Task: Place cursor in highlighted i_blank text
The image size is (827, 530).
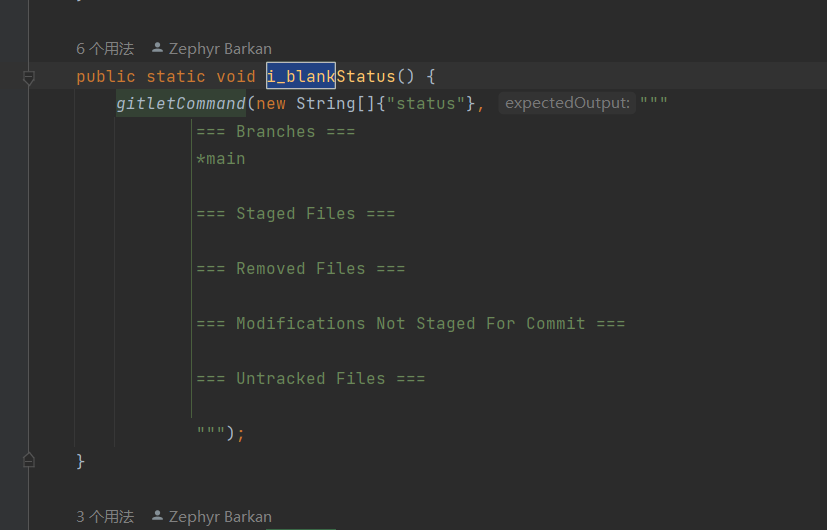Action: [300, 77]
